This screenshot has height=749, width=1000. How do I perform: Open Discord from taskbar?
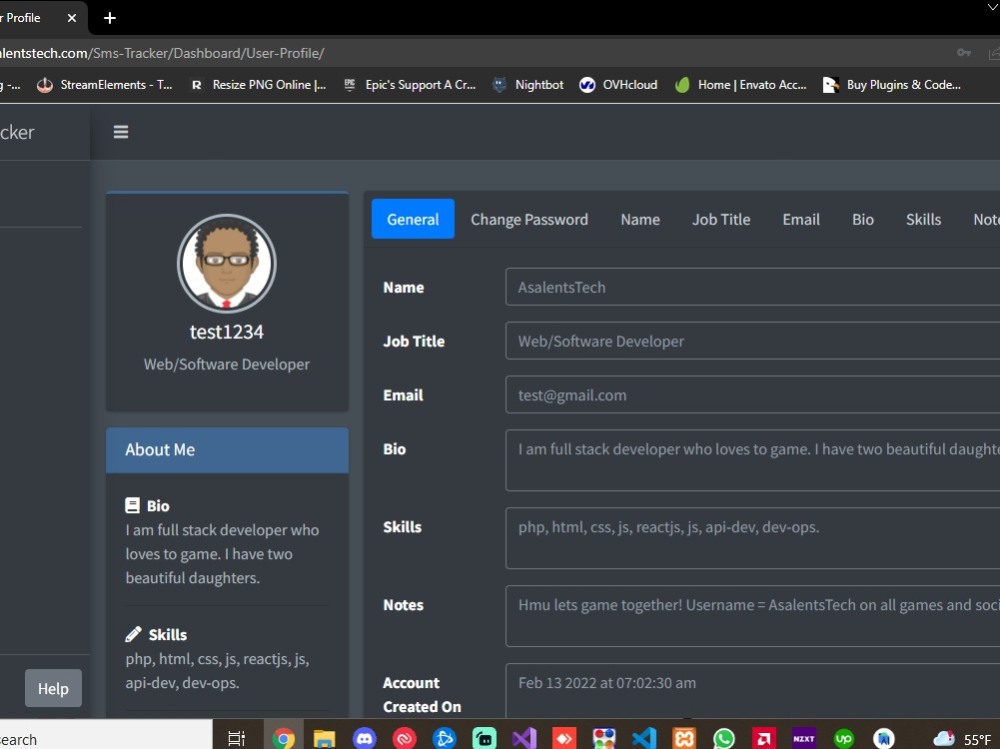tap(364, 739)
